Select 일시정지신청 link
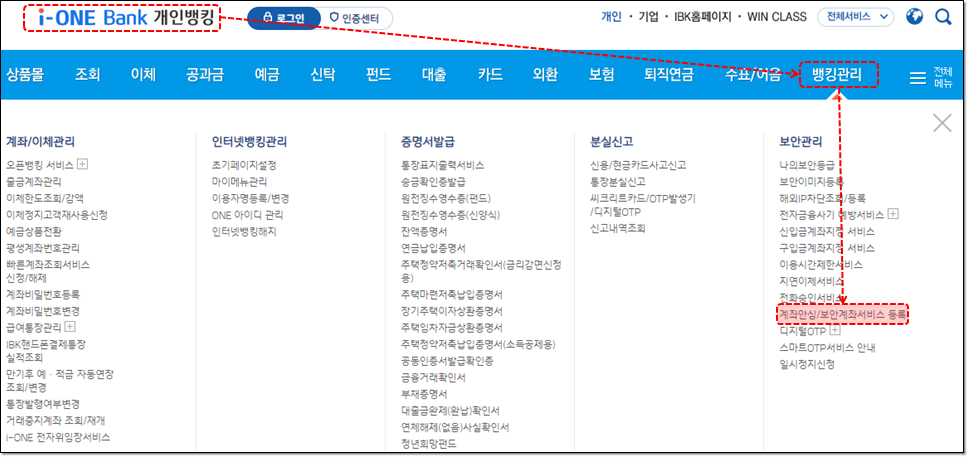 807,364
